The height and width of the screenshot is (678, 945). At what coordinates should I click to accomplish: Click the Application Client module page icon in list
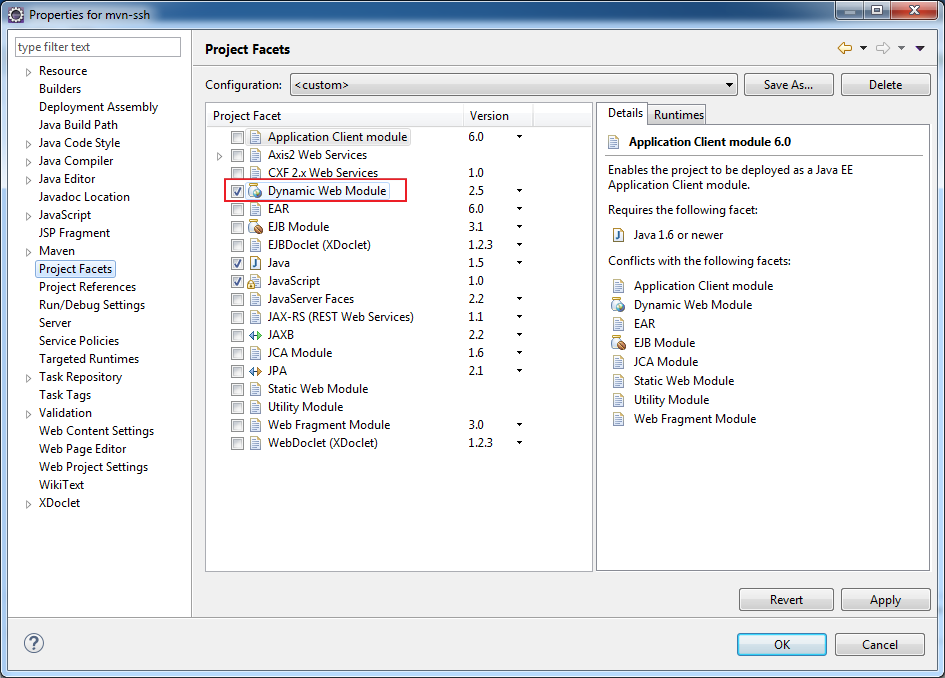(x=256, y=137)
